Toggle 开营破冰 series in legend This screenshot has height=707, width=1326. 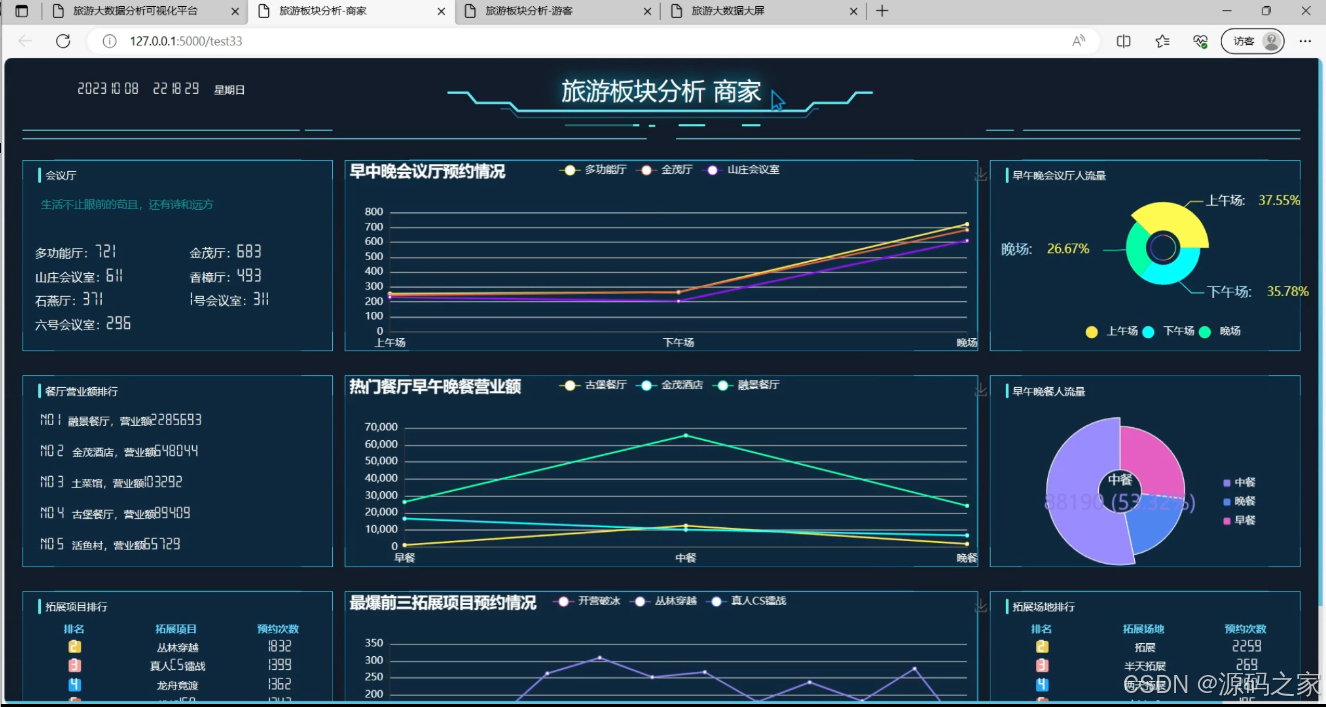[587, 601]
